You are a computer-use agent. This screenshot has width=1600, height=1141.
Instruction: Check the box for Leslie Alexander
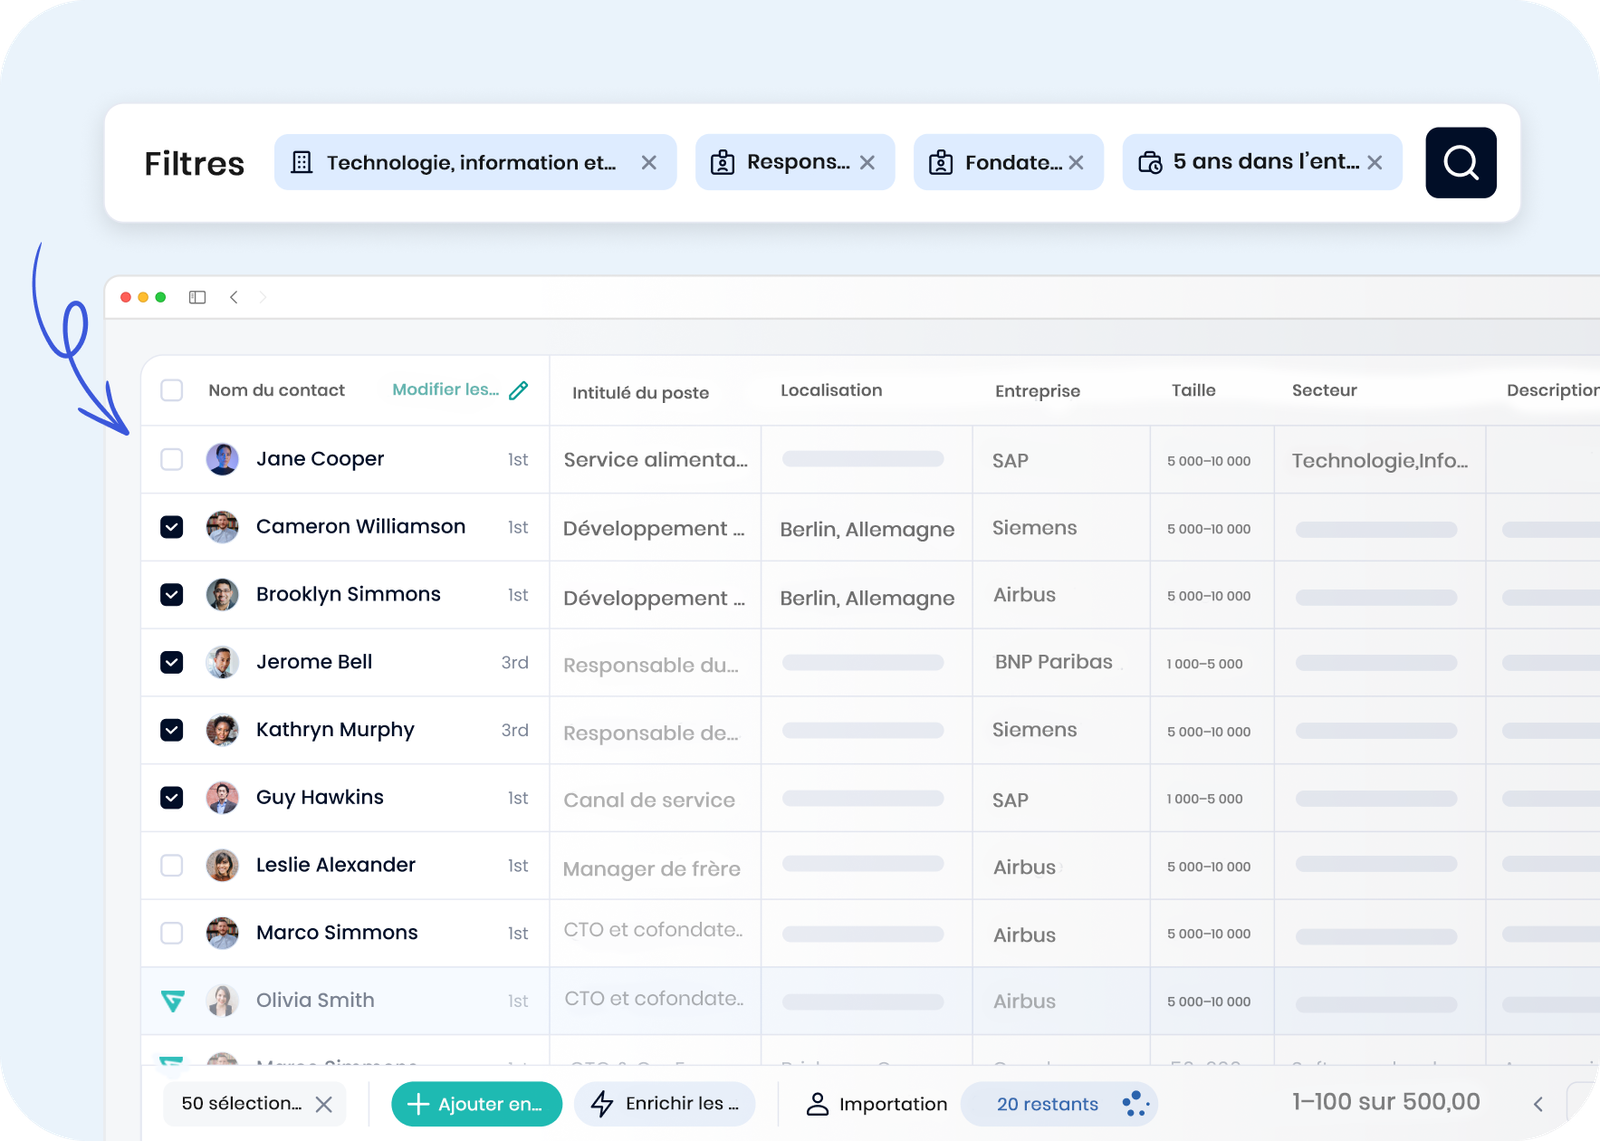click(172, 865)
